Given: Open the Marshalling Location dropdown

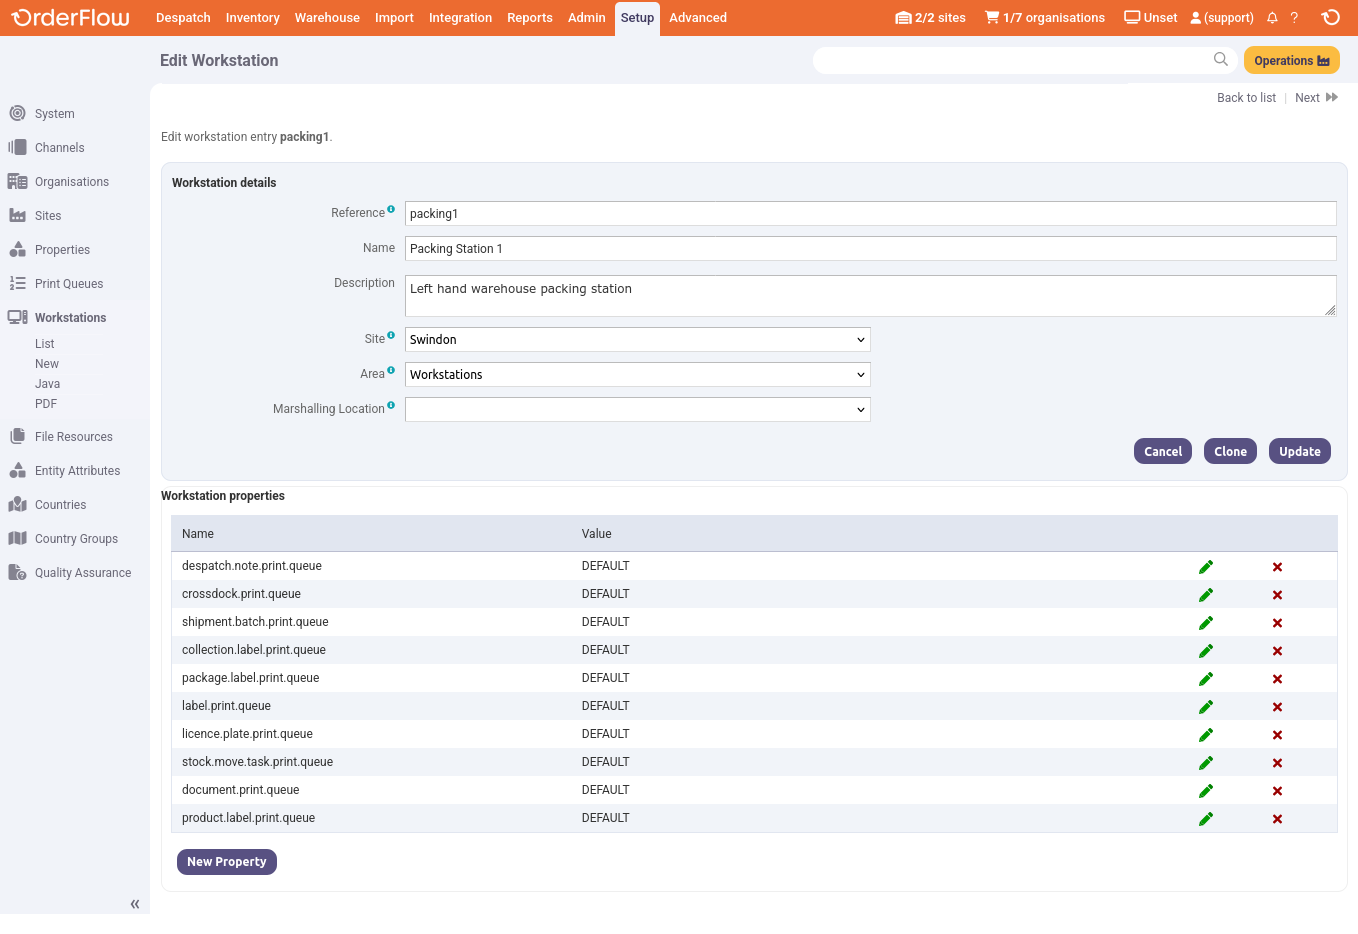Looking at the screenshot, I should point(637,410).
